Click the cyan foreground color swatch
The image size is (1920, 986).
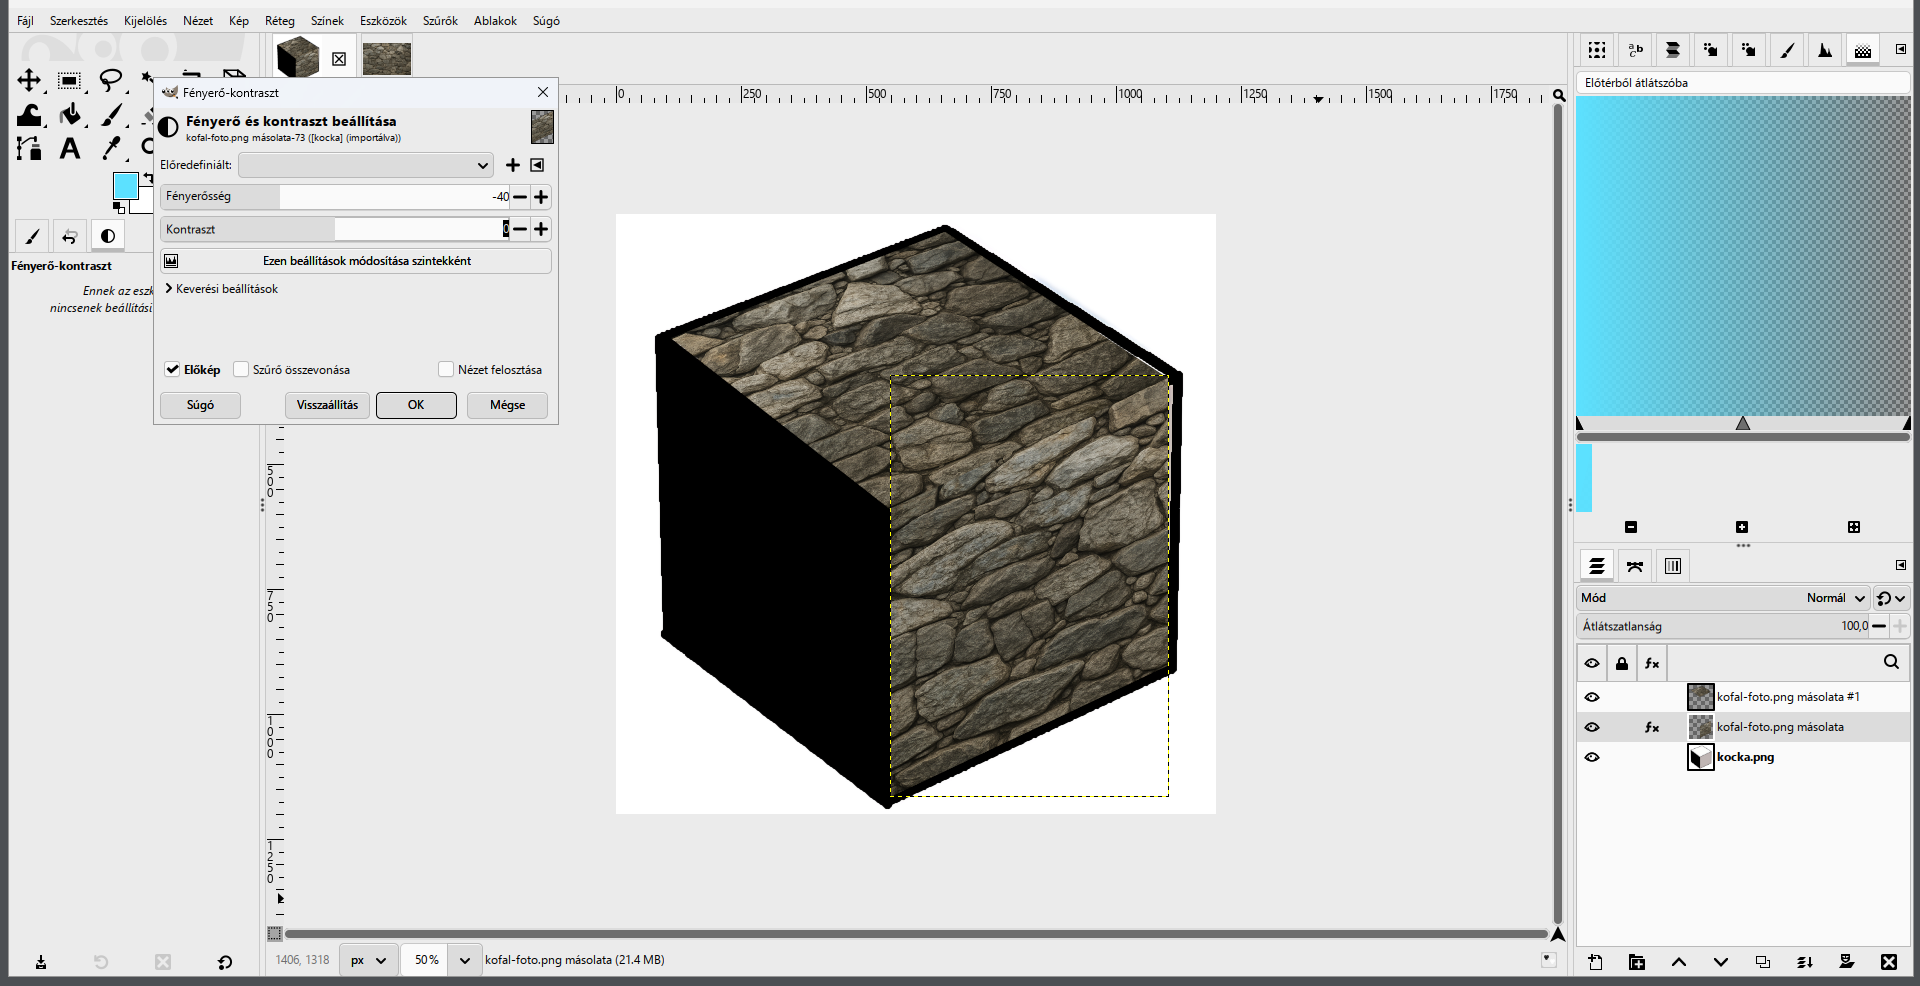pos(125,186)
